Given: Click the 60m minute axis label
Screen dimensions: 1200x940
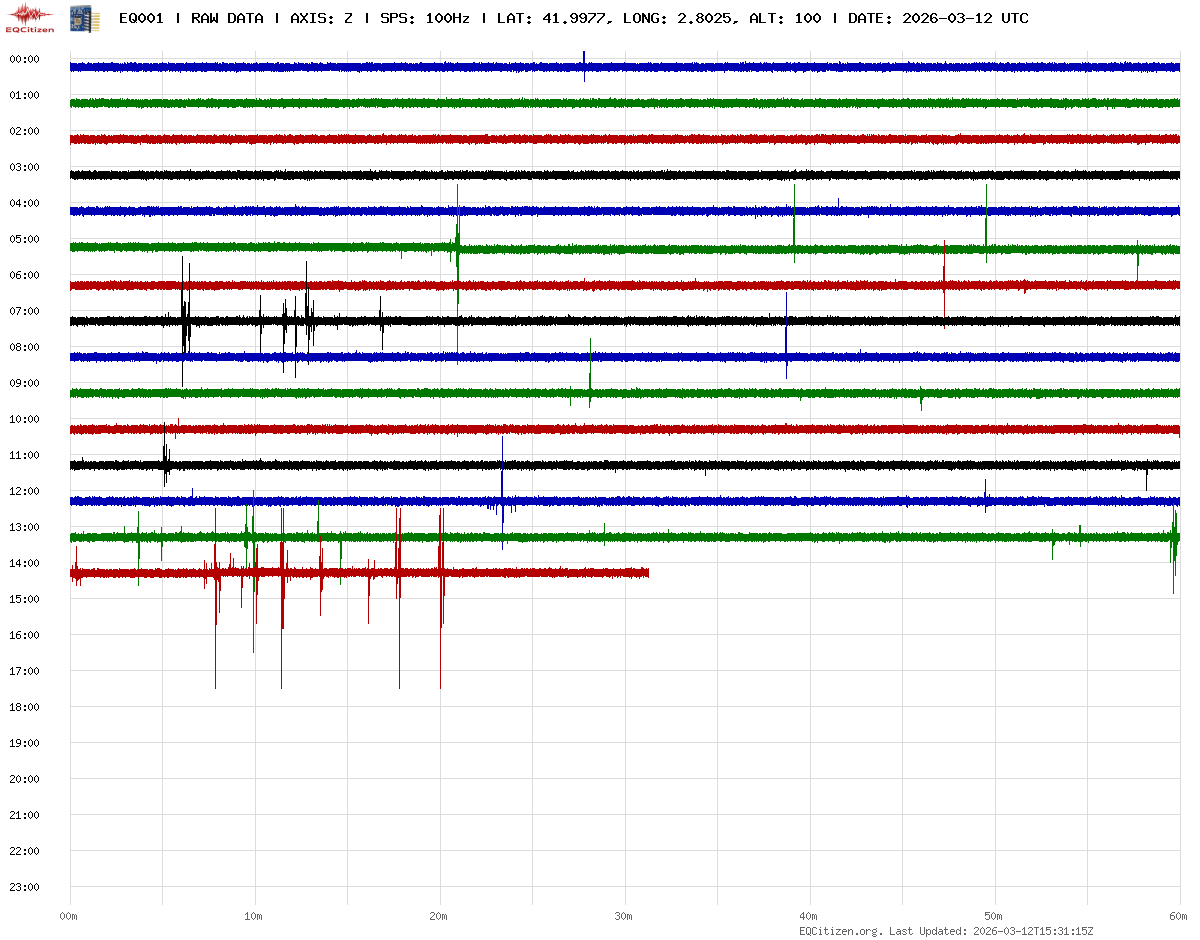Looking at the screenshot, I should pyautogui.click(x=1178, y=915).
